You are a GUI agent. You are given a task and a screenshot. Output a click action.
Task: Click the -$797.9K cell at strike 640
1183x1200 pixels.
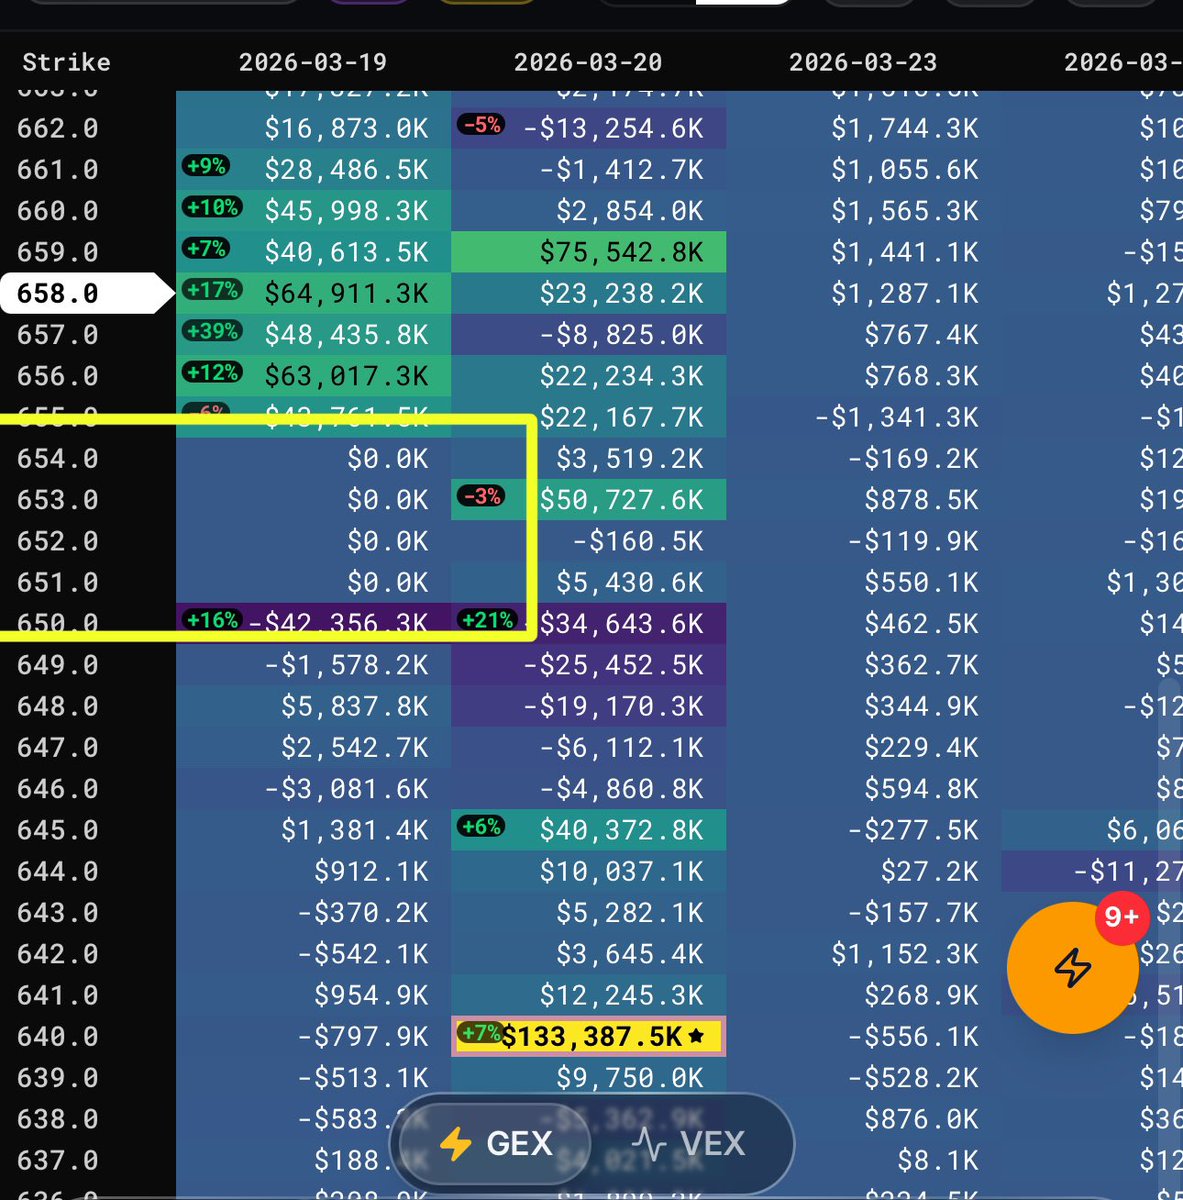click(x=314, y=1036)
